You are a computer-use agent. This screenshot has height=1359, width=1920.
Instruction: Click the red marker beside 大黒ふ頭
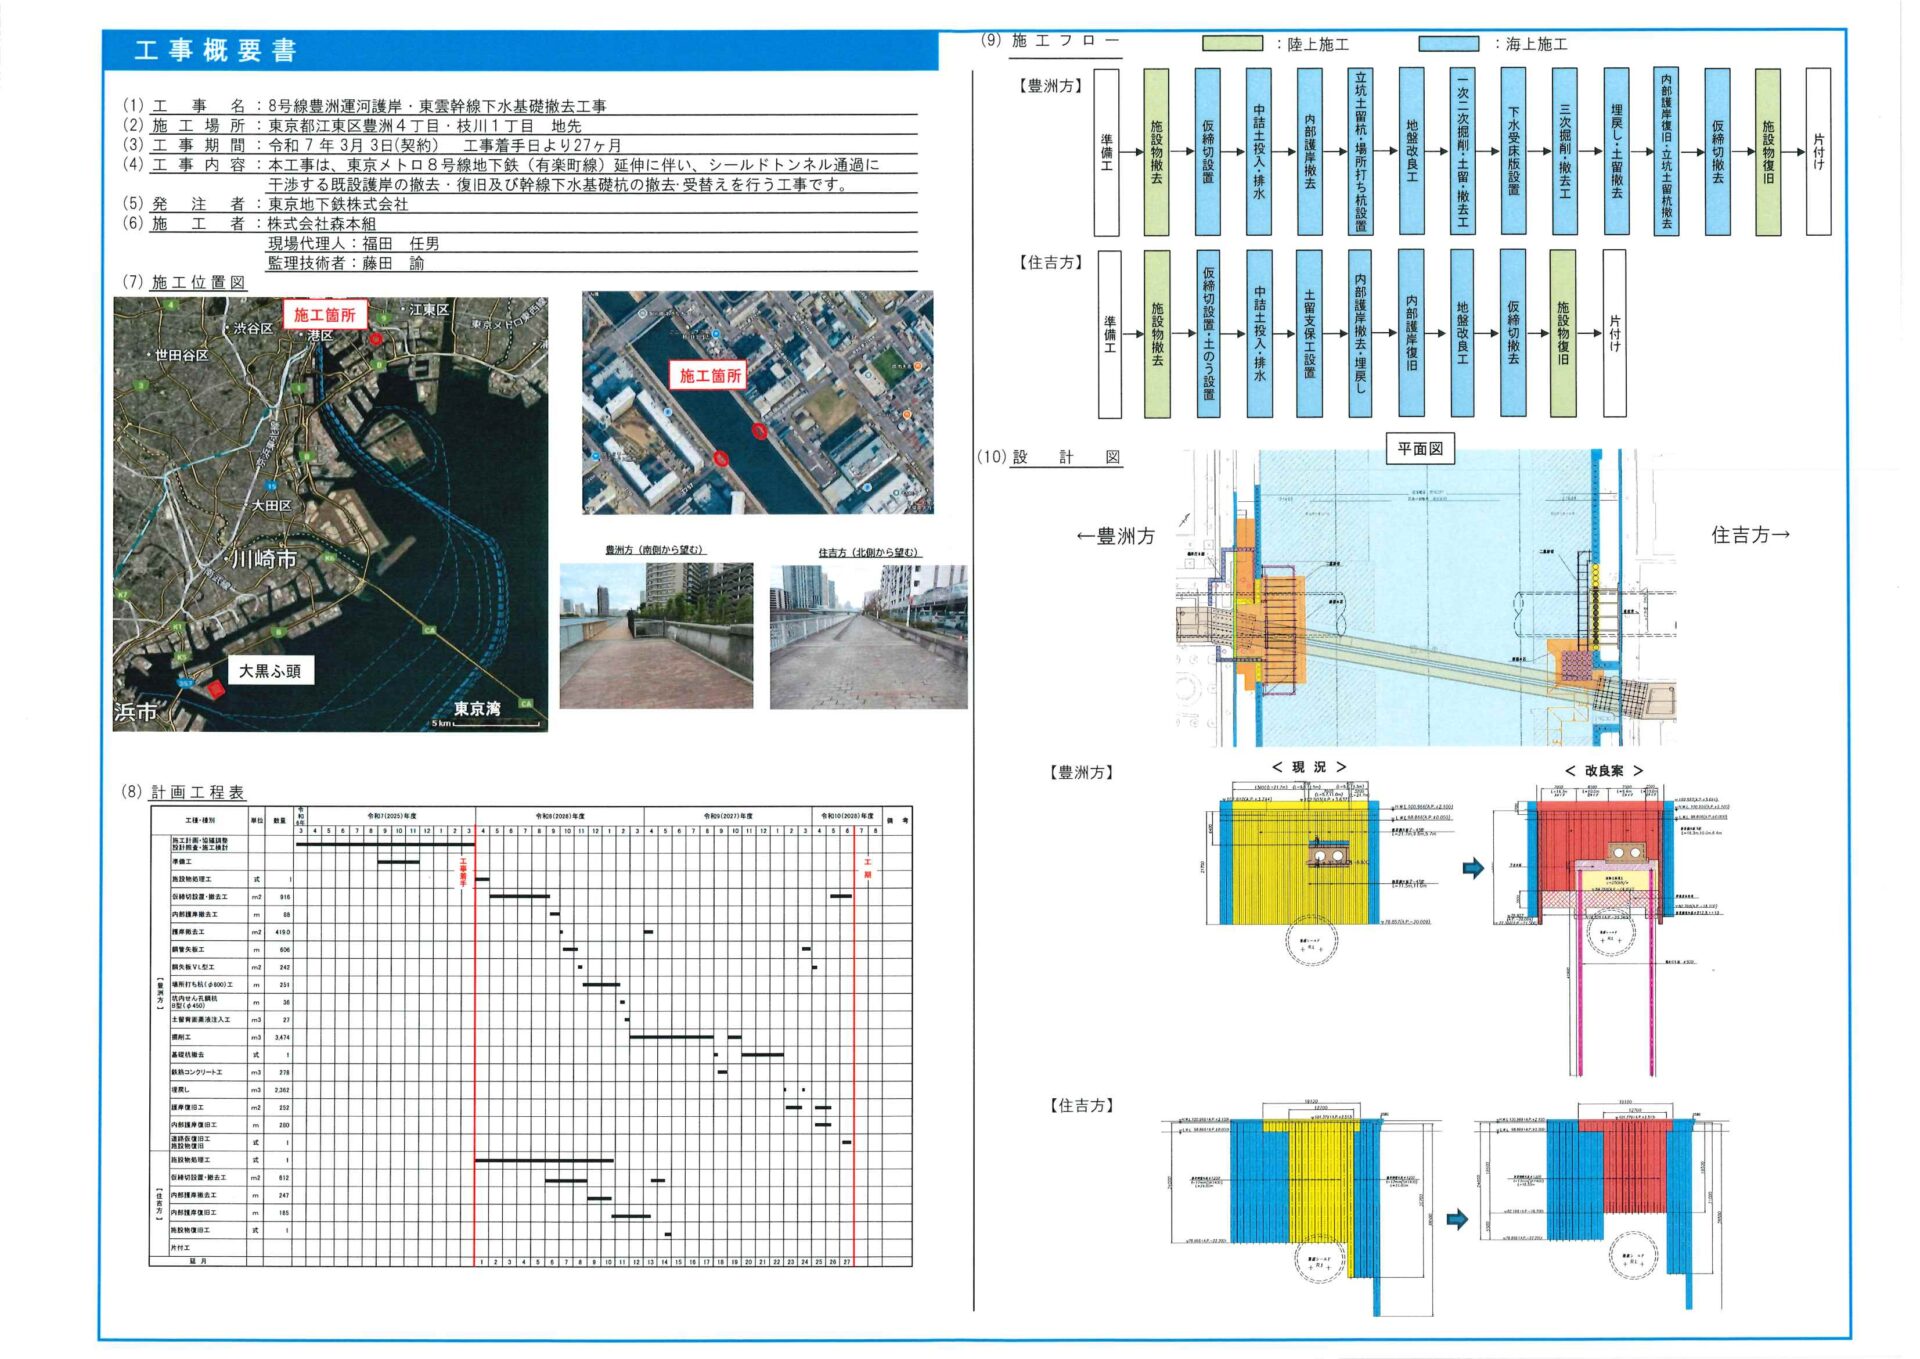click(x=215, y=689)
